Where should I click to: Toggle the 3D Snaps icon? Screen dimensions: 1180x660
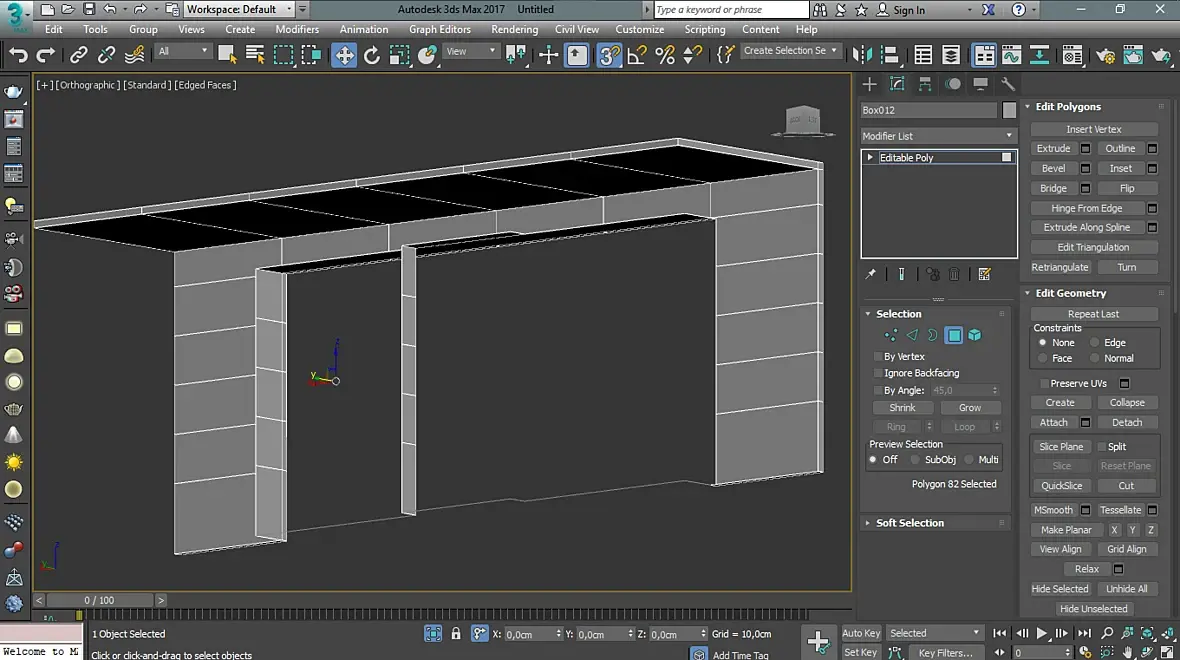[x=609, y=55]
